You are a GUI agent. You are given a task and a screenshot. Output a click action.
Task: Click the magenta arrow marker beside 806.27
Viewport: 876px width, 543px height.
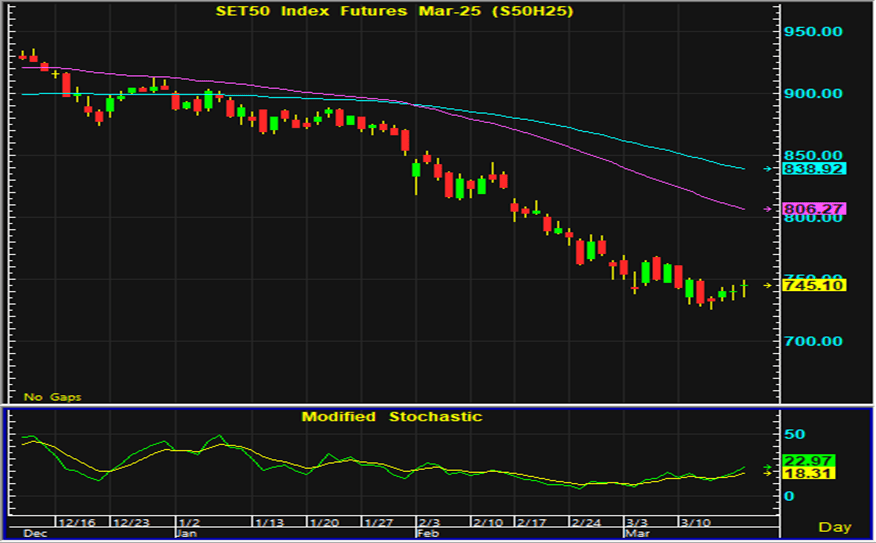pos(768,209)
